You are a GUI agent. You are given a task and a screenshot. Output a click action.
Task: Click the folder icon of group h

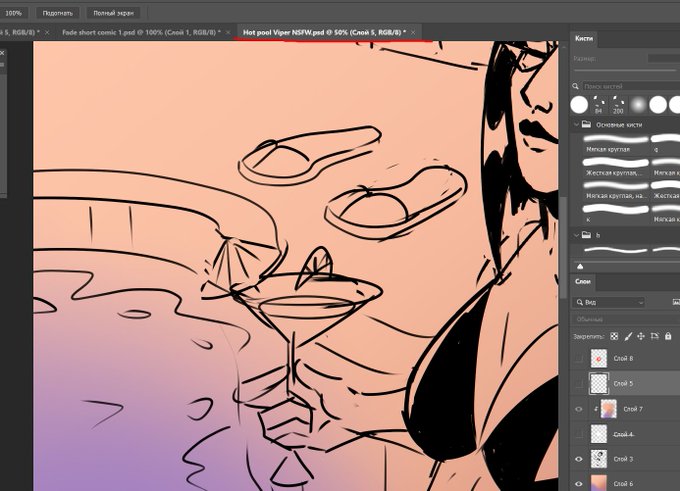(586, 235)
